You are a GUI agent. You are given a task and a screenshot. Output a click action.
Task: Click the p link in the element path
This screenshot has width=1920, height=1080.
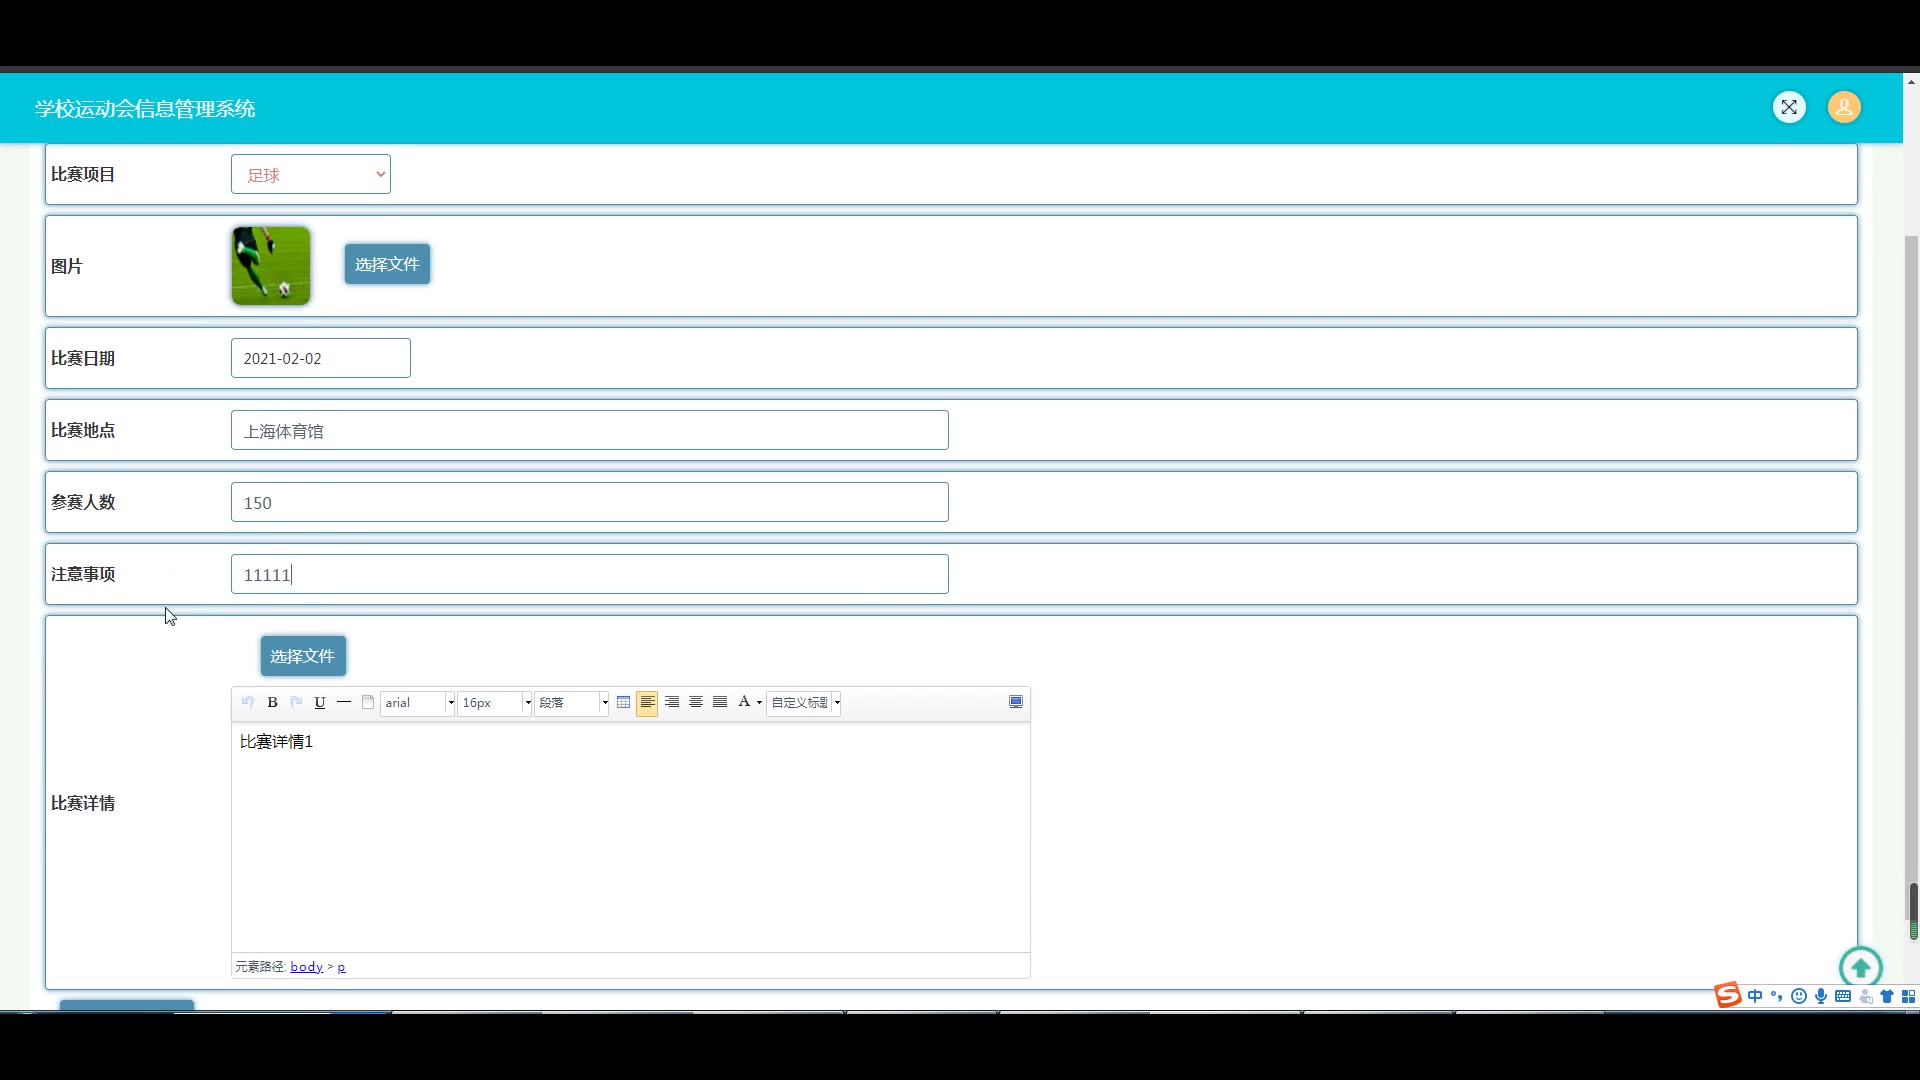click(x=341, y=967)
